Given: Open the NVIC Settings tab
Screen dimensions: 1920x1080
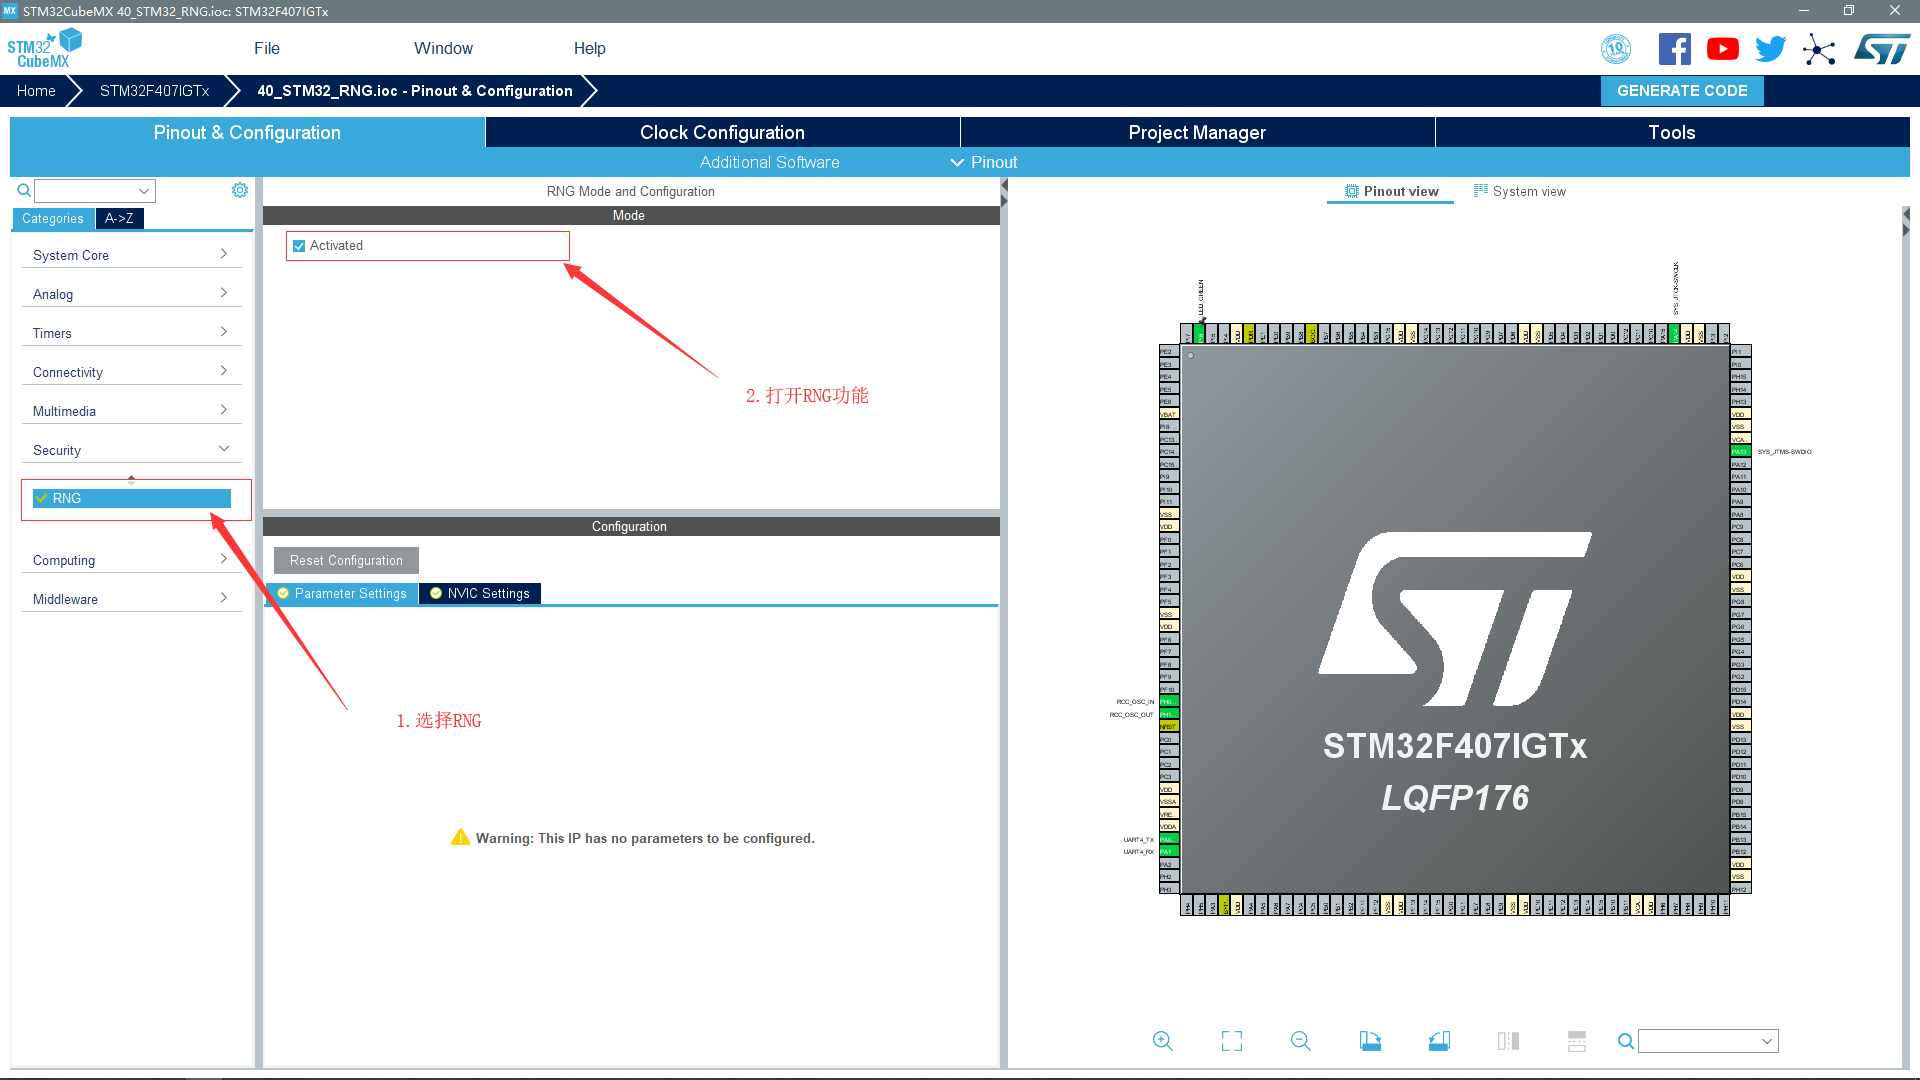Looking at the screenshot, I should (x=480, y=594).
